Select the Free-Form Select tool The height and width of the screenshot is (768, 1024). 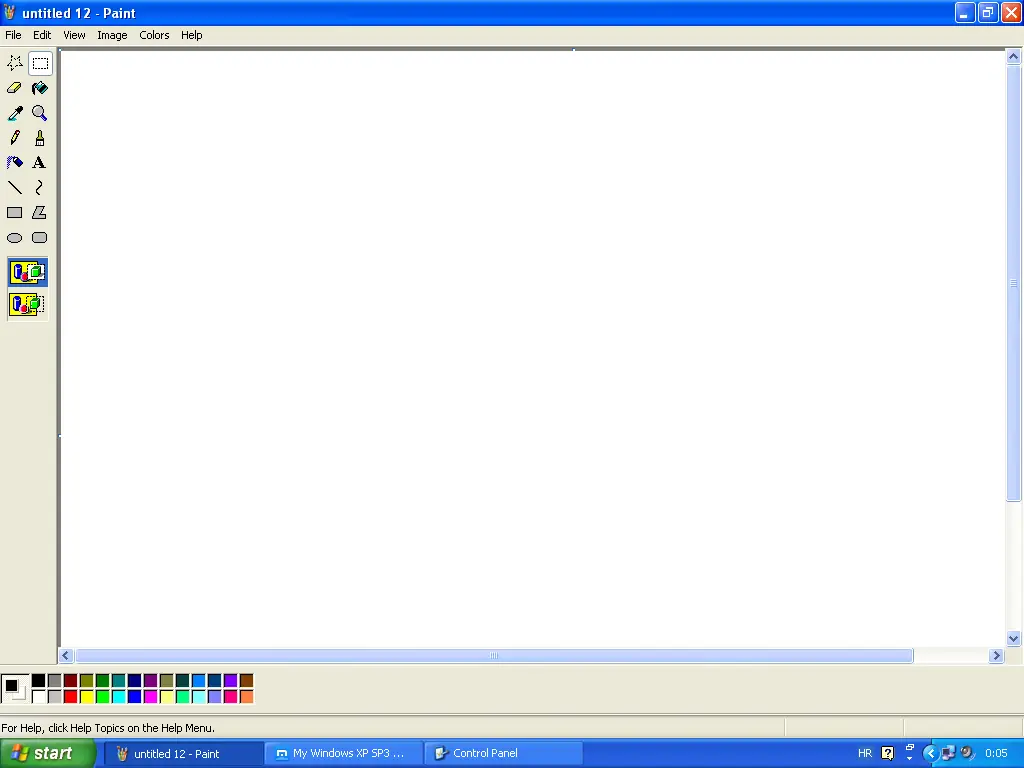pyautogui.click(x=14, y=62)
